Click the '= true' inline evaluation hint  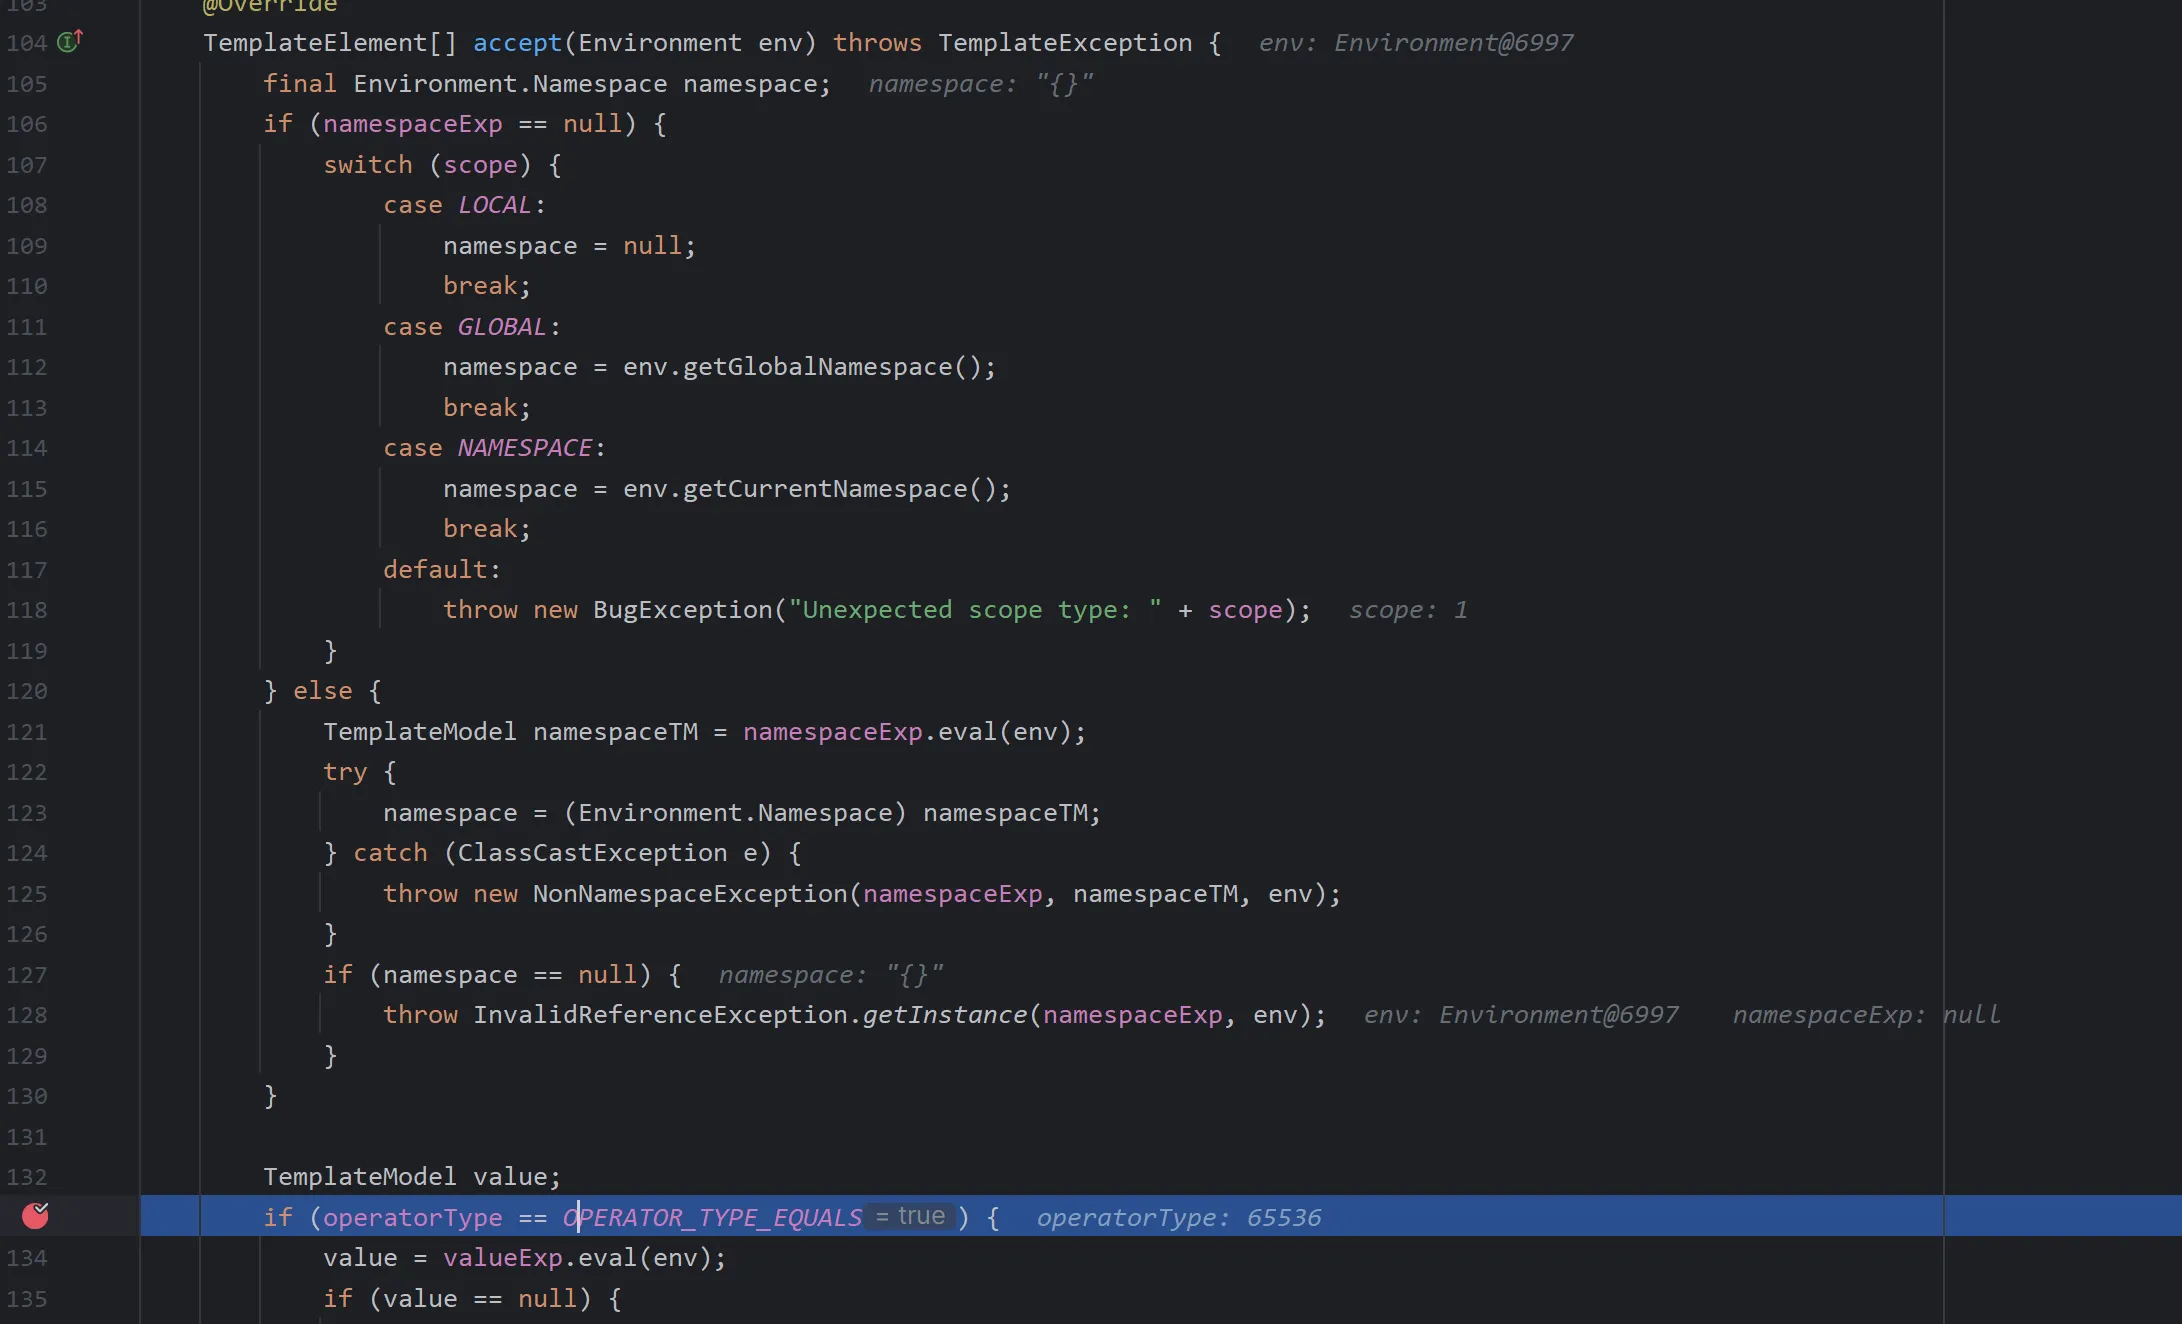[x=910, y=1217]
